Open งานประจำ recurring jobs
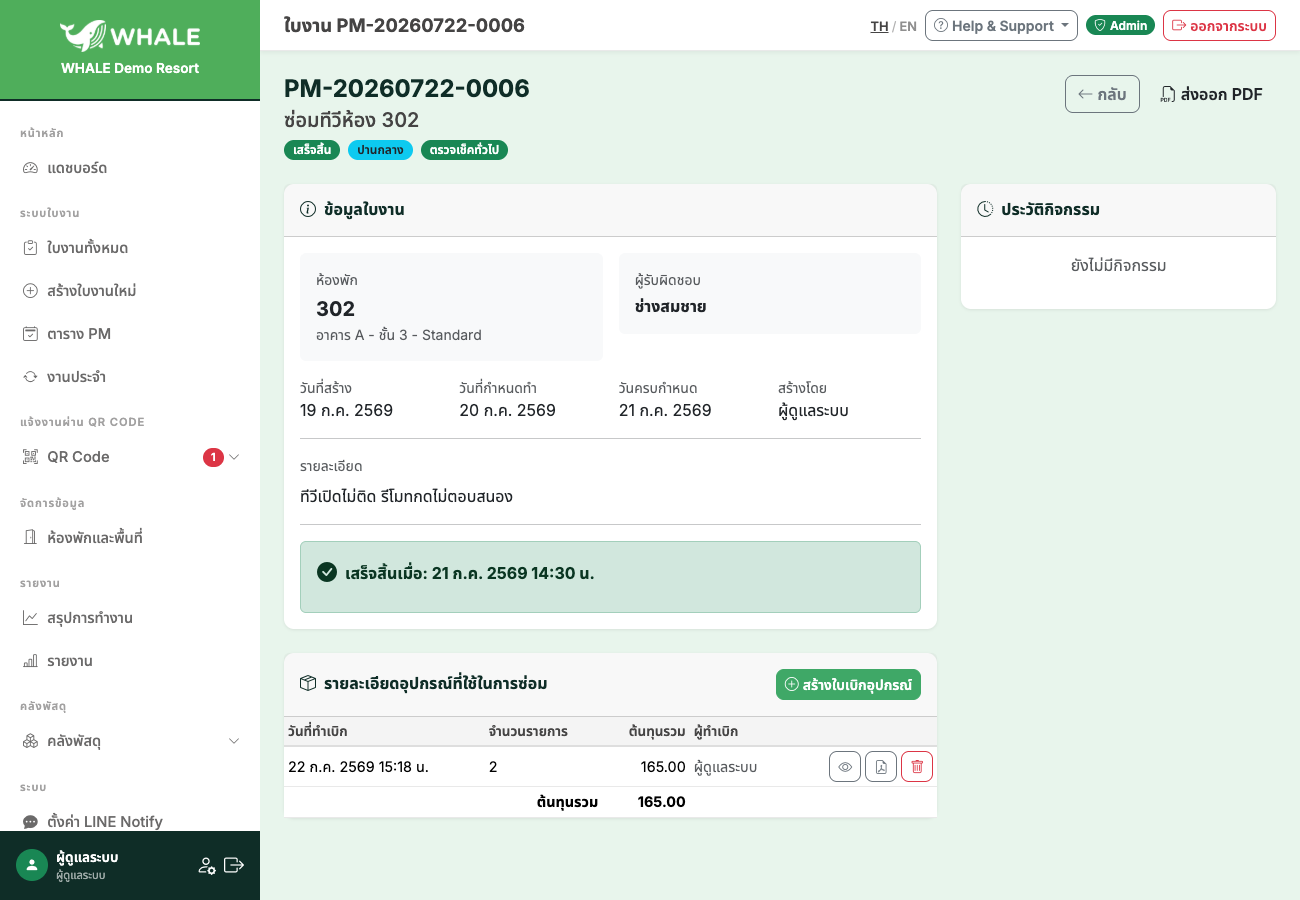This screenshot has height=900, width=1300. tap(130, 377)
